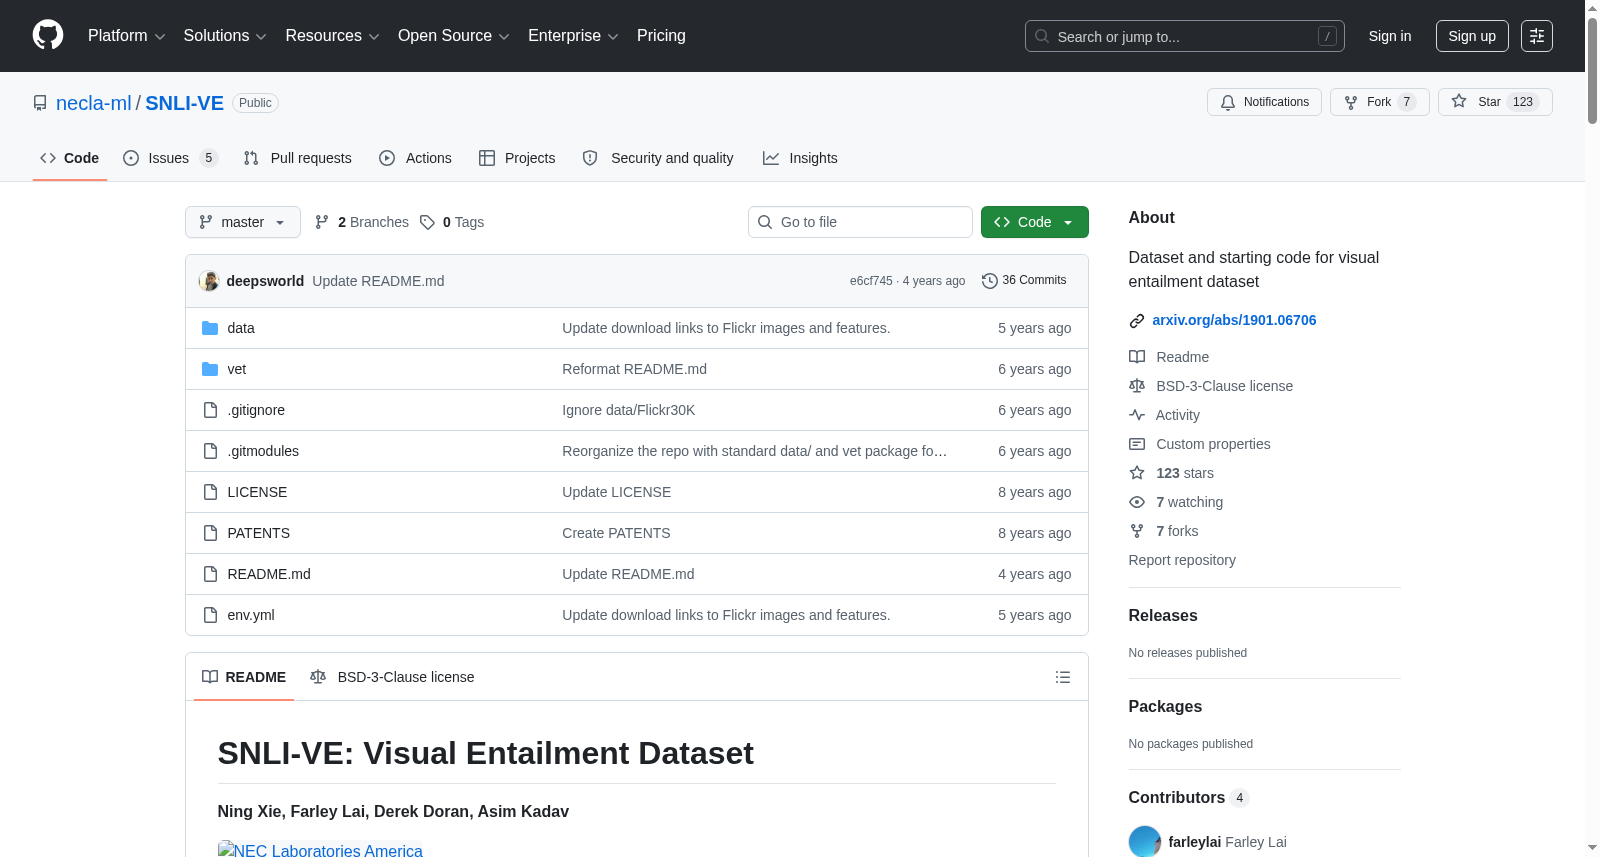Expand the Platform navigation menu
The height and width of the screenshot is (857, 1600).
click(126, 36)
